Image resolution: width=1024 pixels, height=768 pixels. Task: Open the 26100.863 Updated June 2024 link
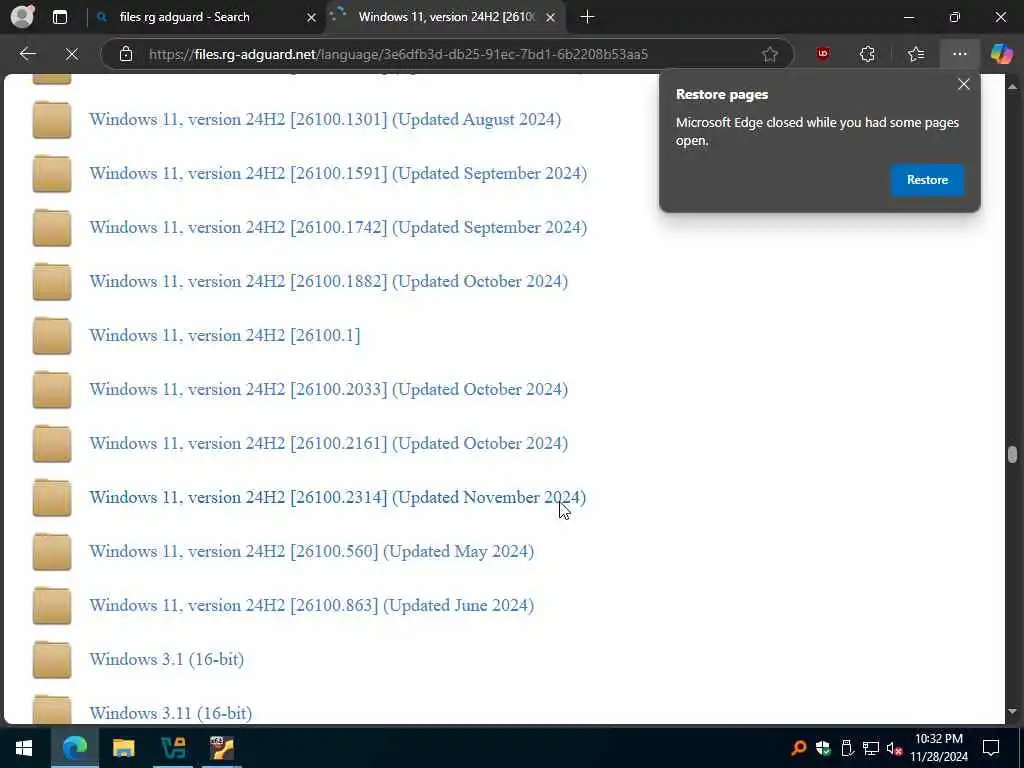312,605
